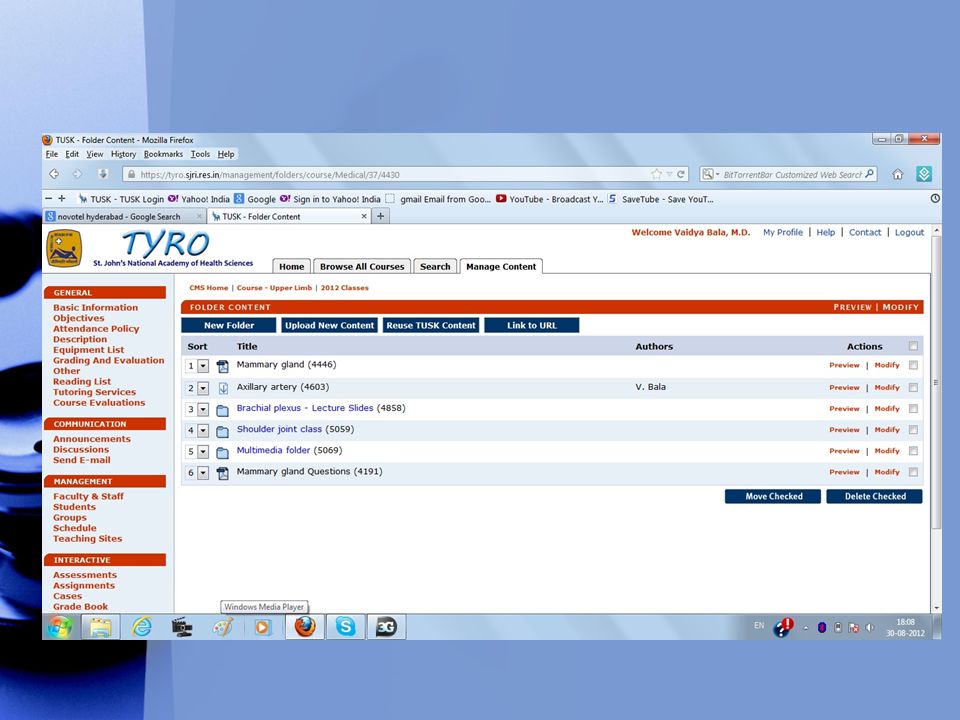Viewport: 960px width, 720px height.
Task: Switch to the Search tab
Action: tap(435, 266)
